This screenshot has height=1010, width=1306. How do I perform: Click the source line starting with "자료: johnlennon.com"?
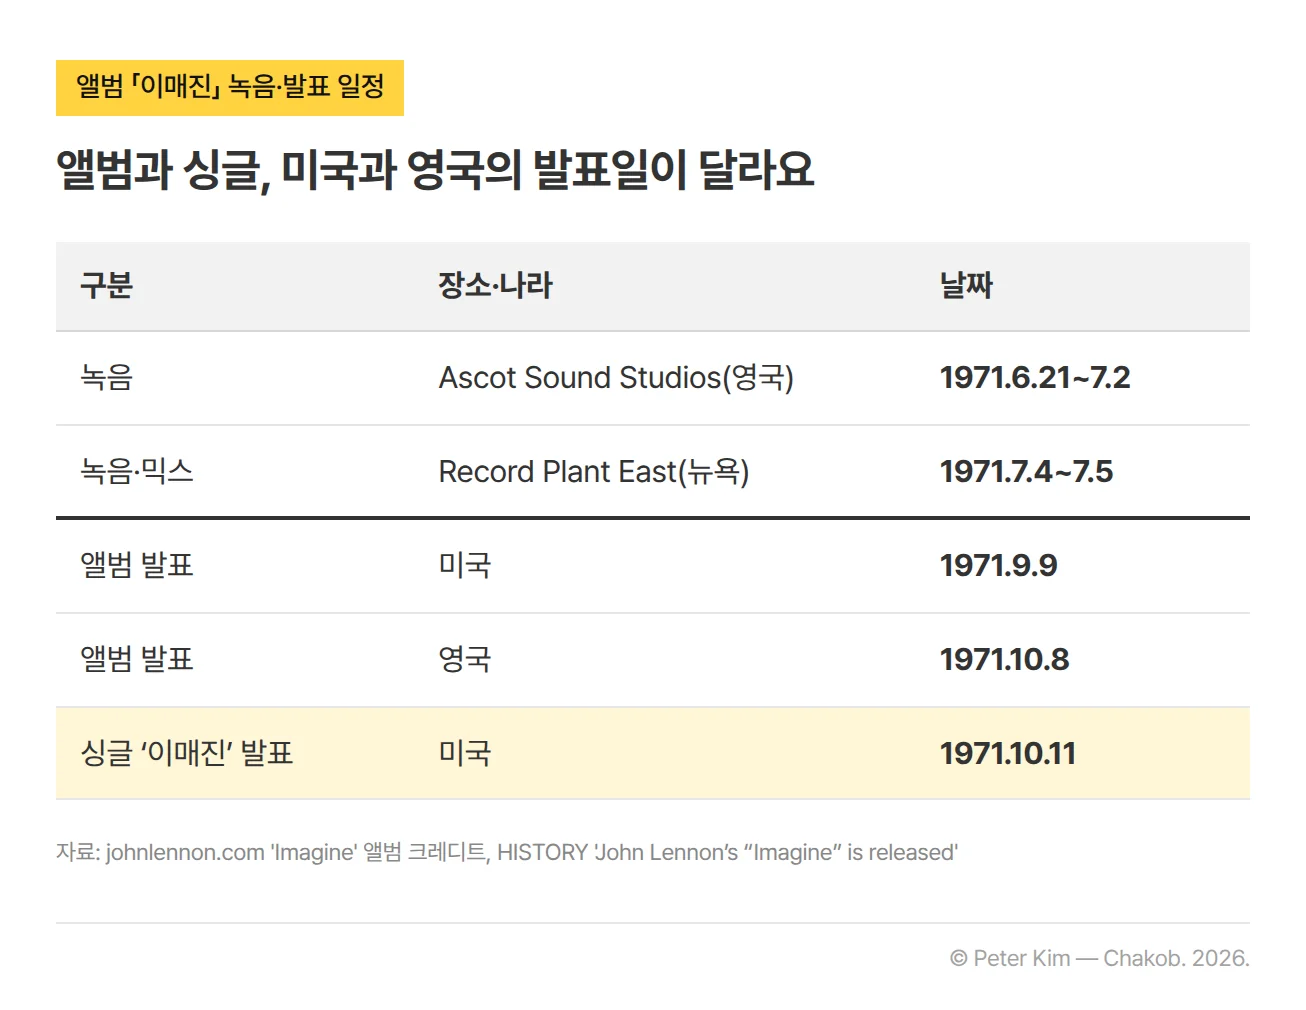[x=507, y=853]
